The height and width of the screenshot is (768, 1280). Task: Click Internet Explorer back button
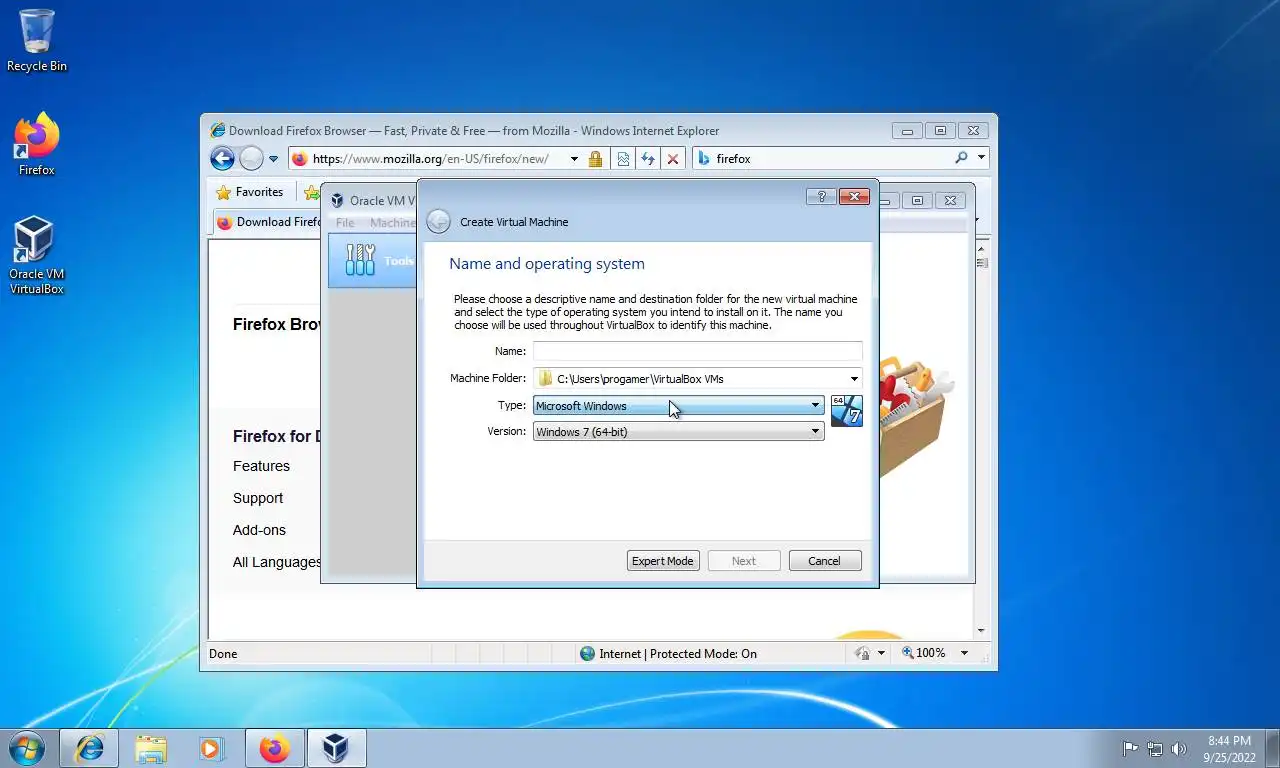point(222,158)
